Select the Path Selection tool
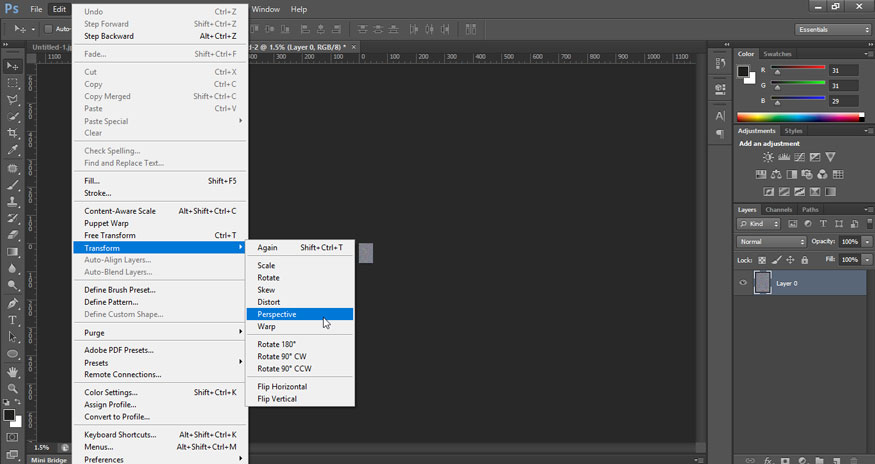This screenshot has width=875, height=464. [x=12, y=337]
